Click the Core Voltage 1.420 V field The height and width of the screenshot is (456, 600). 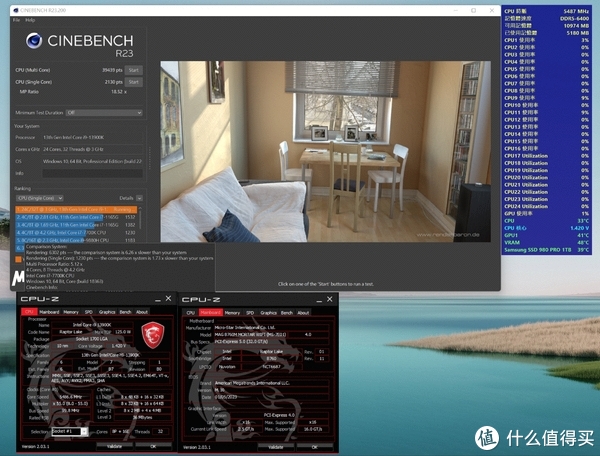pos(119,346)
